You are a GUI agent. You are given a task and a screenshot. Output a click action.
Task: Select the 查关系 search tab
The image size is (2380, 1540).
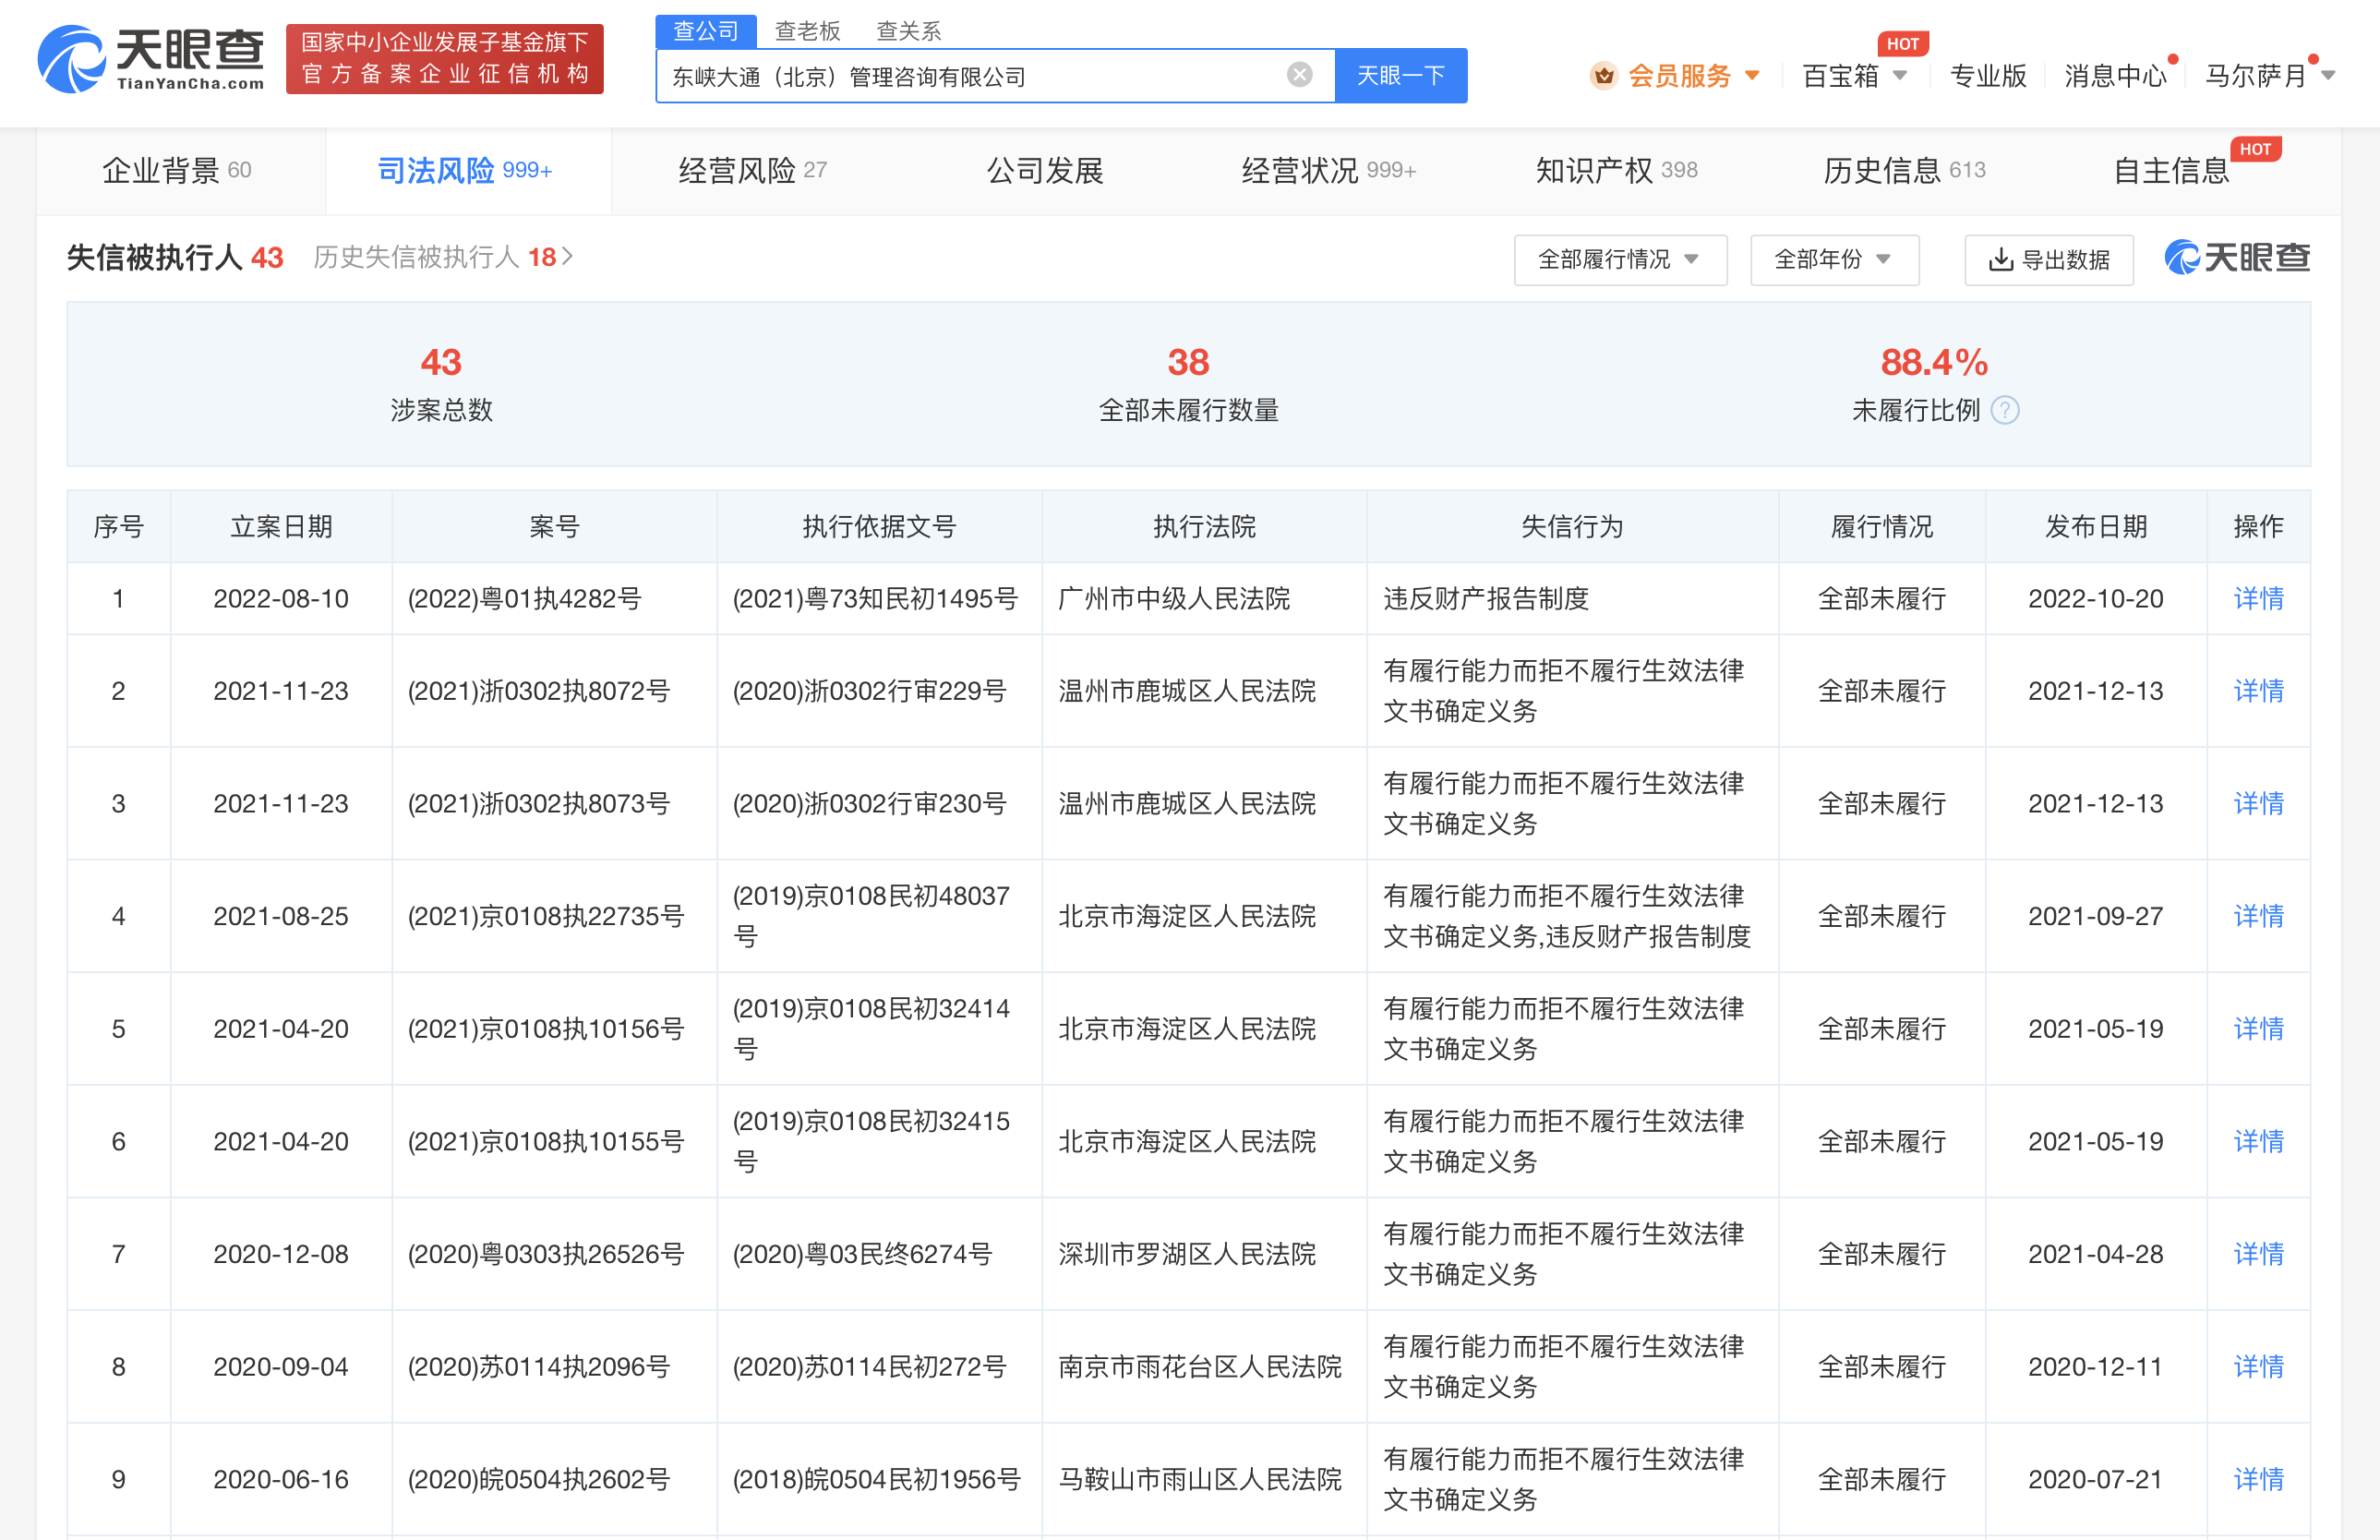click(x=908, y=31)
